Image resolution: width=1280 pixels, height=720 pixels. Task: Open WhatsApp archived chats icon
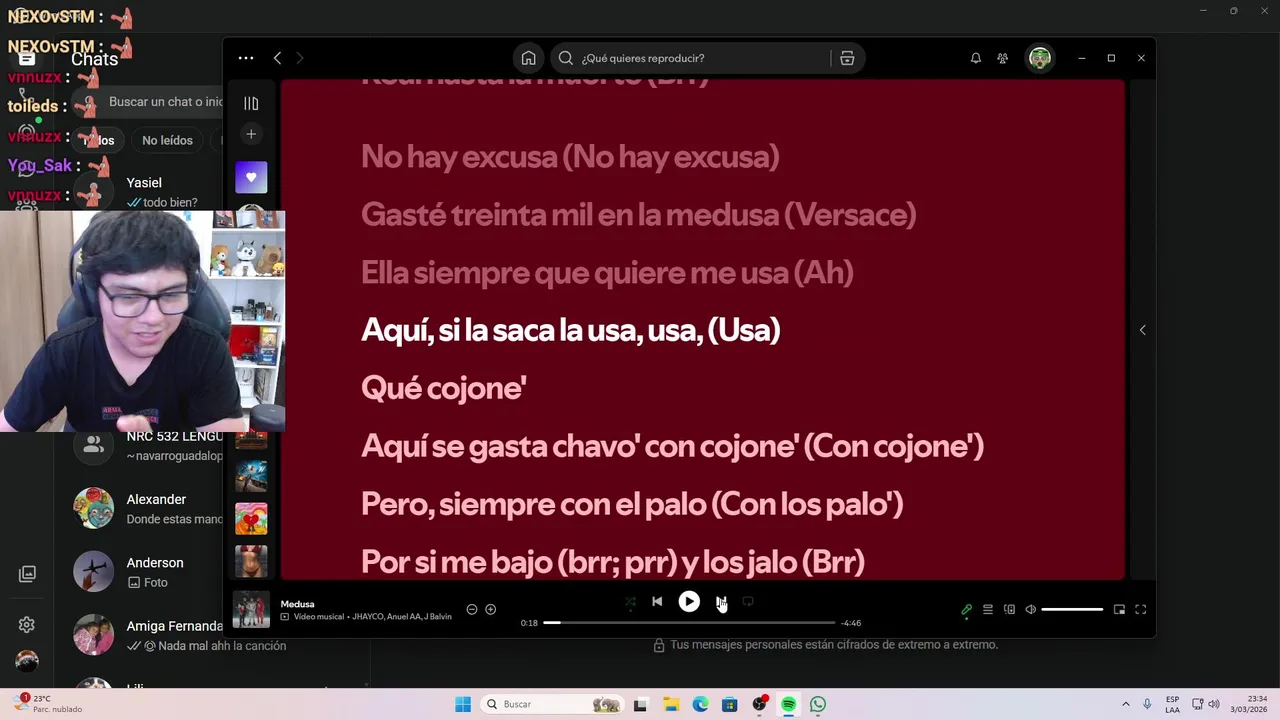point(27,574)
